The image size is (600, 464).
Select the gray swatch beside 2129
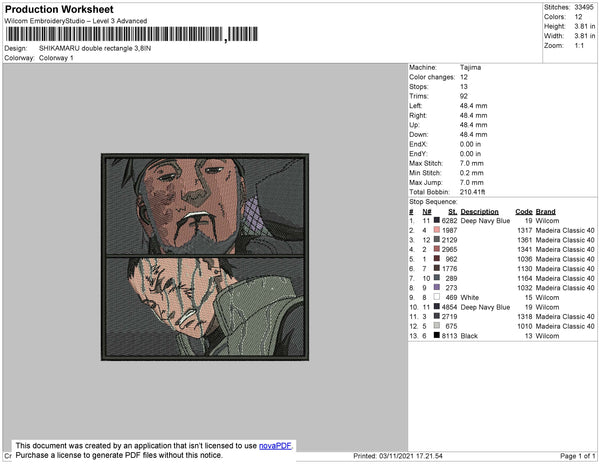pos(437,239)
